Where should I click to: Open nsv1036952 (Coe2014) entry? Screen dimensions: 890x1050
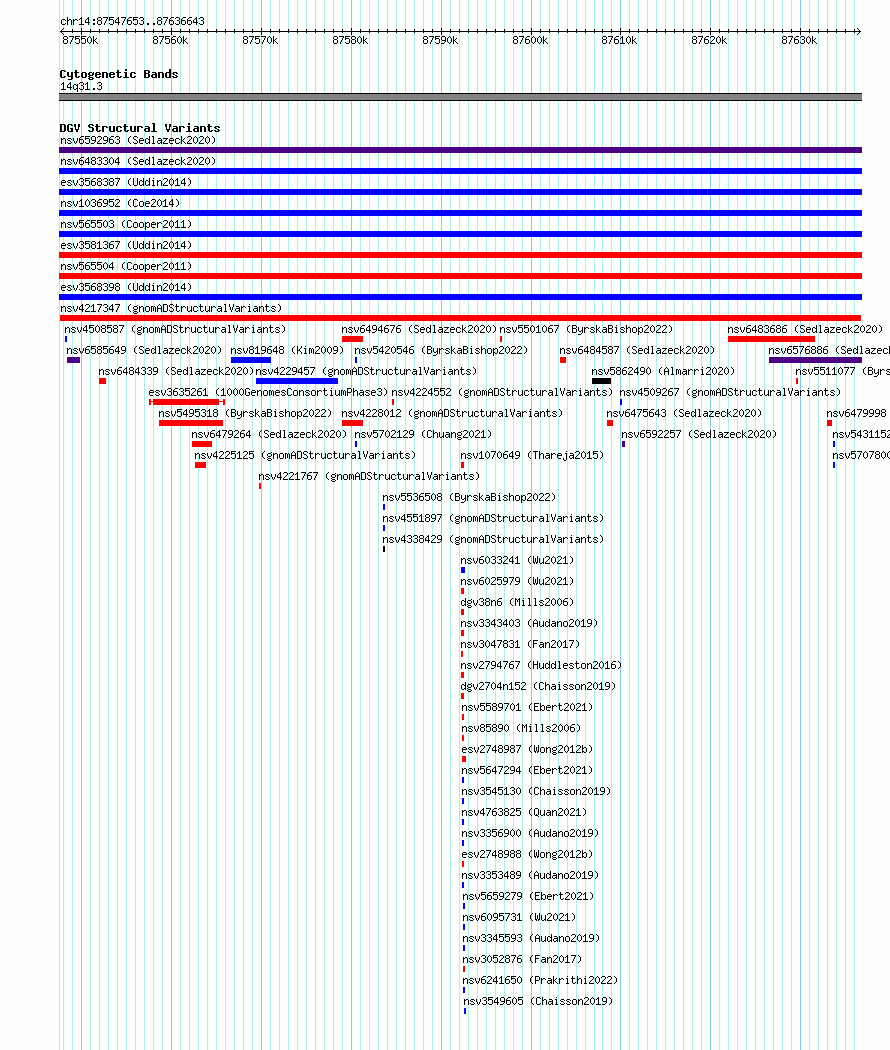tap(120, 203)
